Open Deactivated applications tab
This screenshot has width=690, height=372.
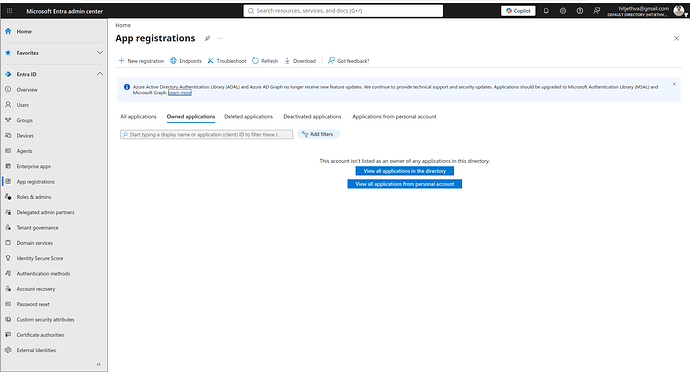[312, 117]
